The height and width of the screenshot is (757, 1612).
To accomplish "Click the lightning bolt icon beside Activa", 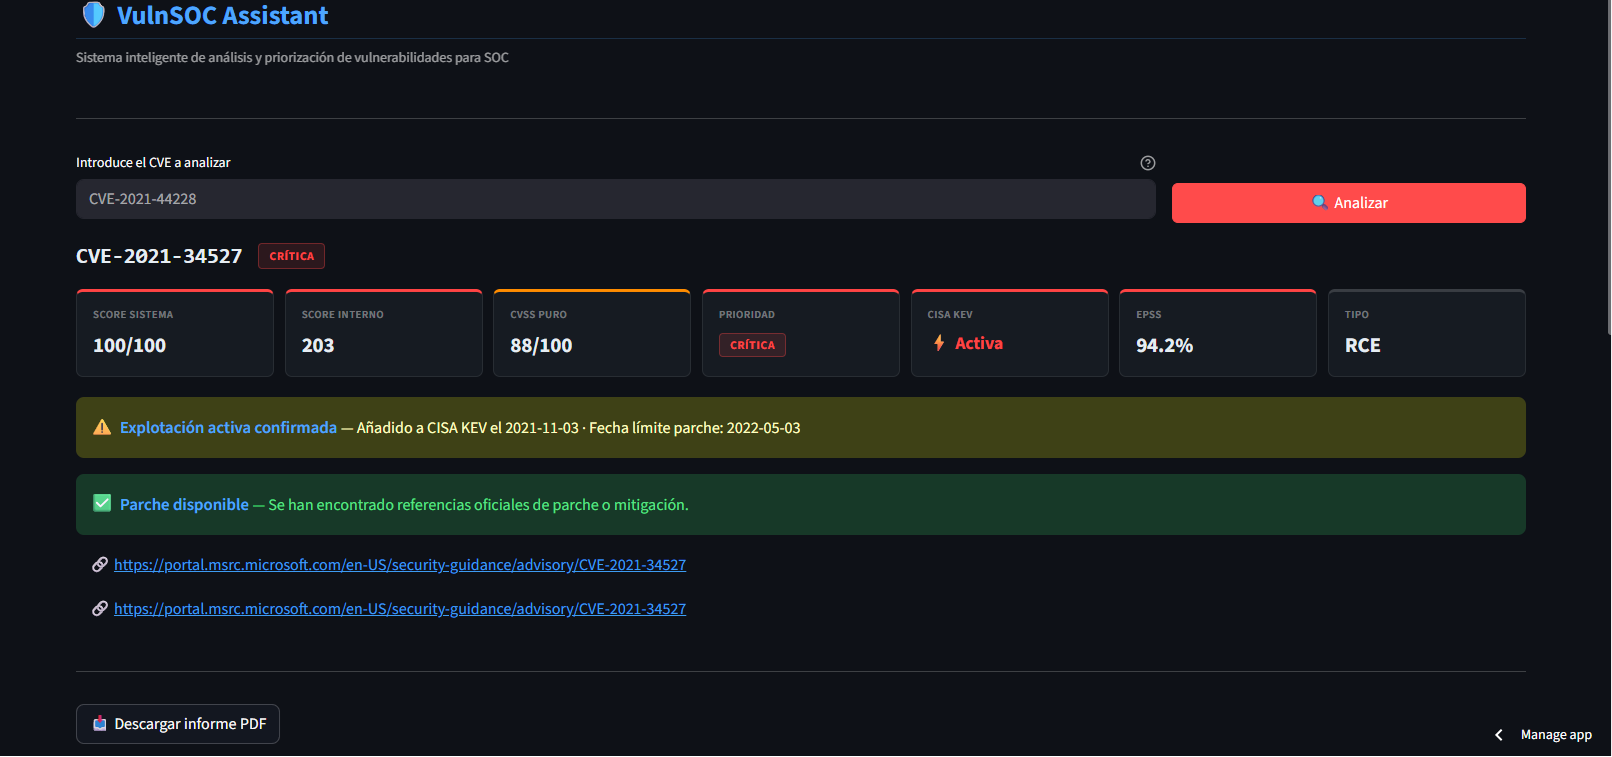I will (939, 343).
